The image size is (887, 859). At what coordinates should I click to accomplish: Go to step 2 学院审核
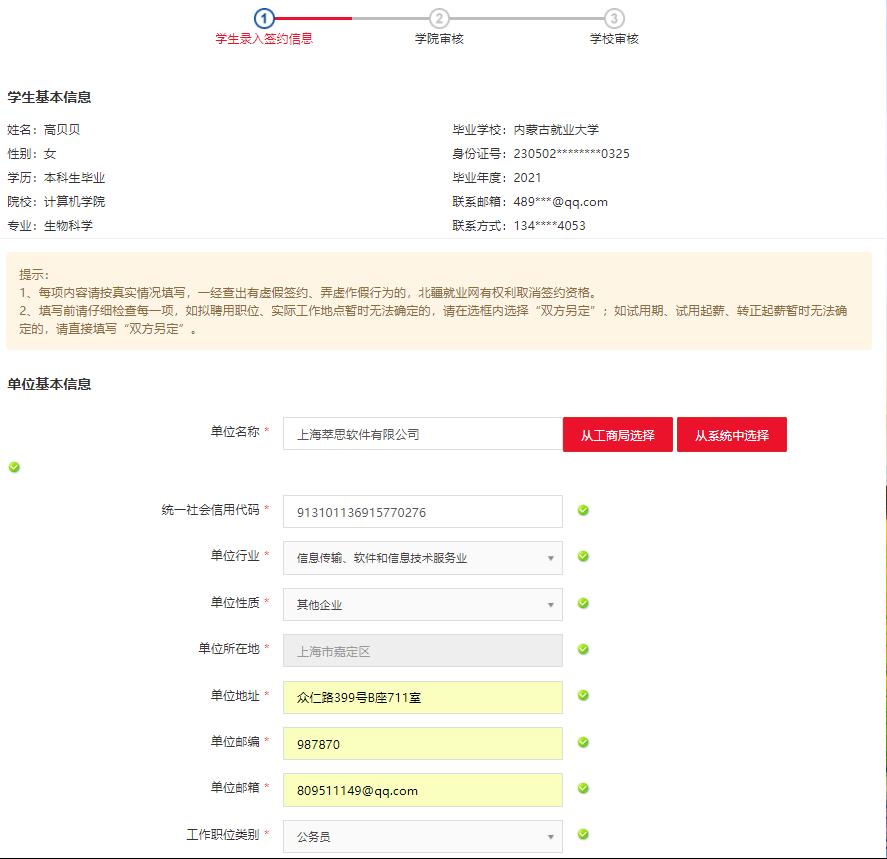[x=439, y=19]
